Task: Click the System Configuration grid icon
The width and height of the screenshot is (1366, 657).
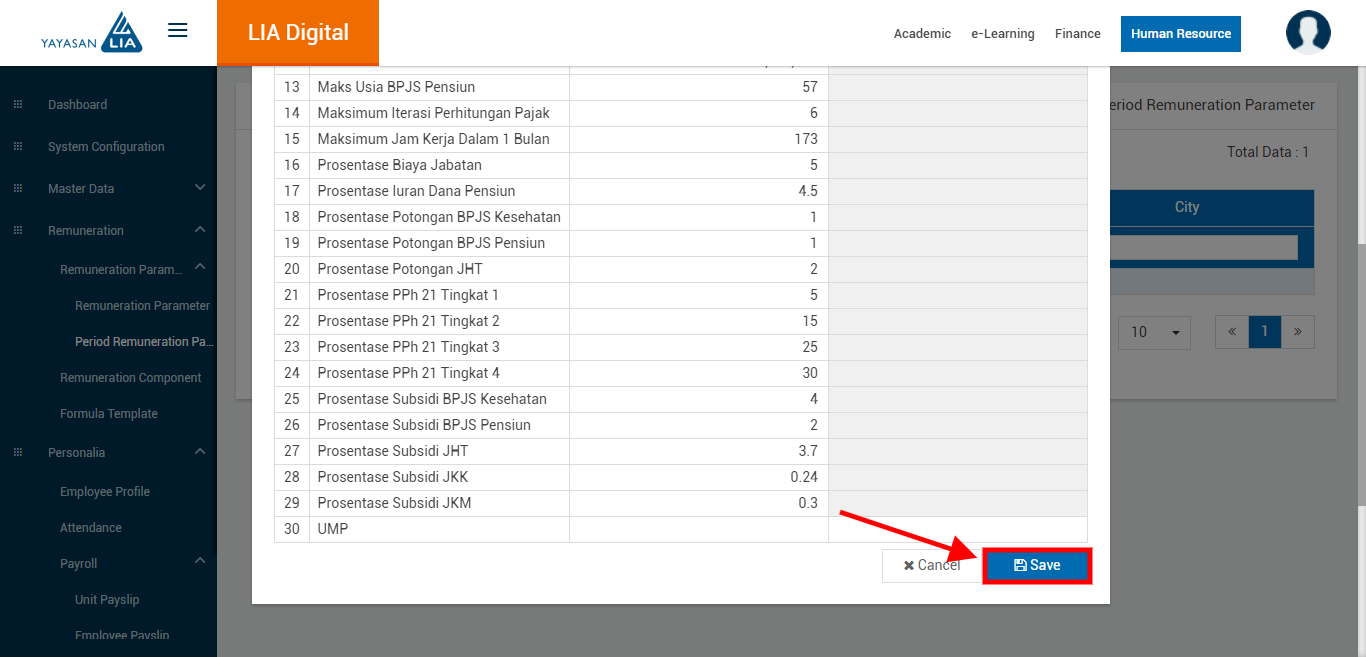Action: pyautogui.click(x=18, y=147)
